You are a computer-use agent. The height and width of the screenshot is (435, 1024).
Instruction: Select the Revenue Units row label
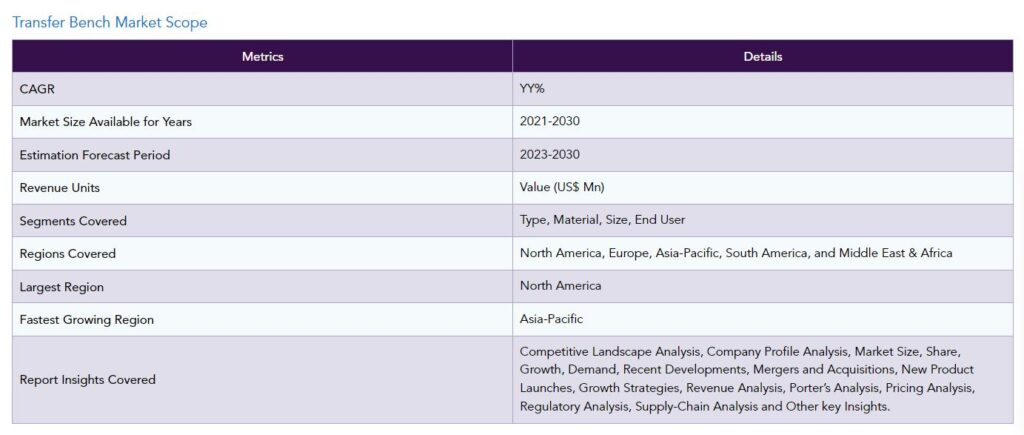click(60, 188)
